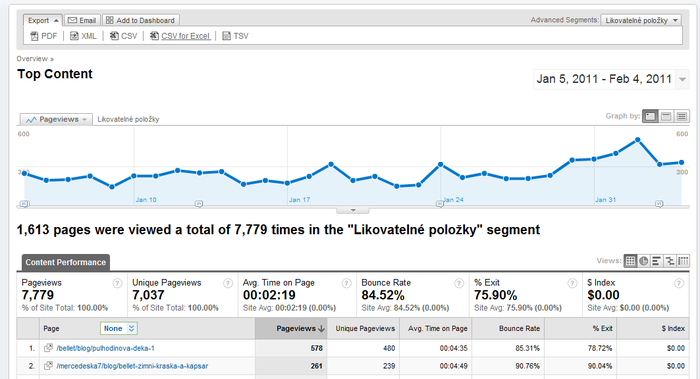Click annotation marker below Jan 24
The height and width of the screenshot is (379, 700).
click(440, 204)
